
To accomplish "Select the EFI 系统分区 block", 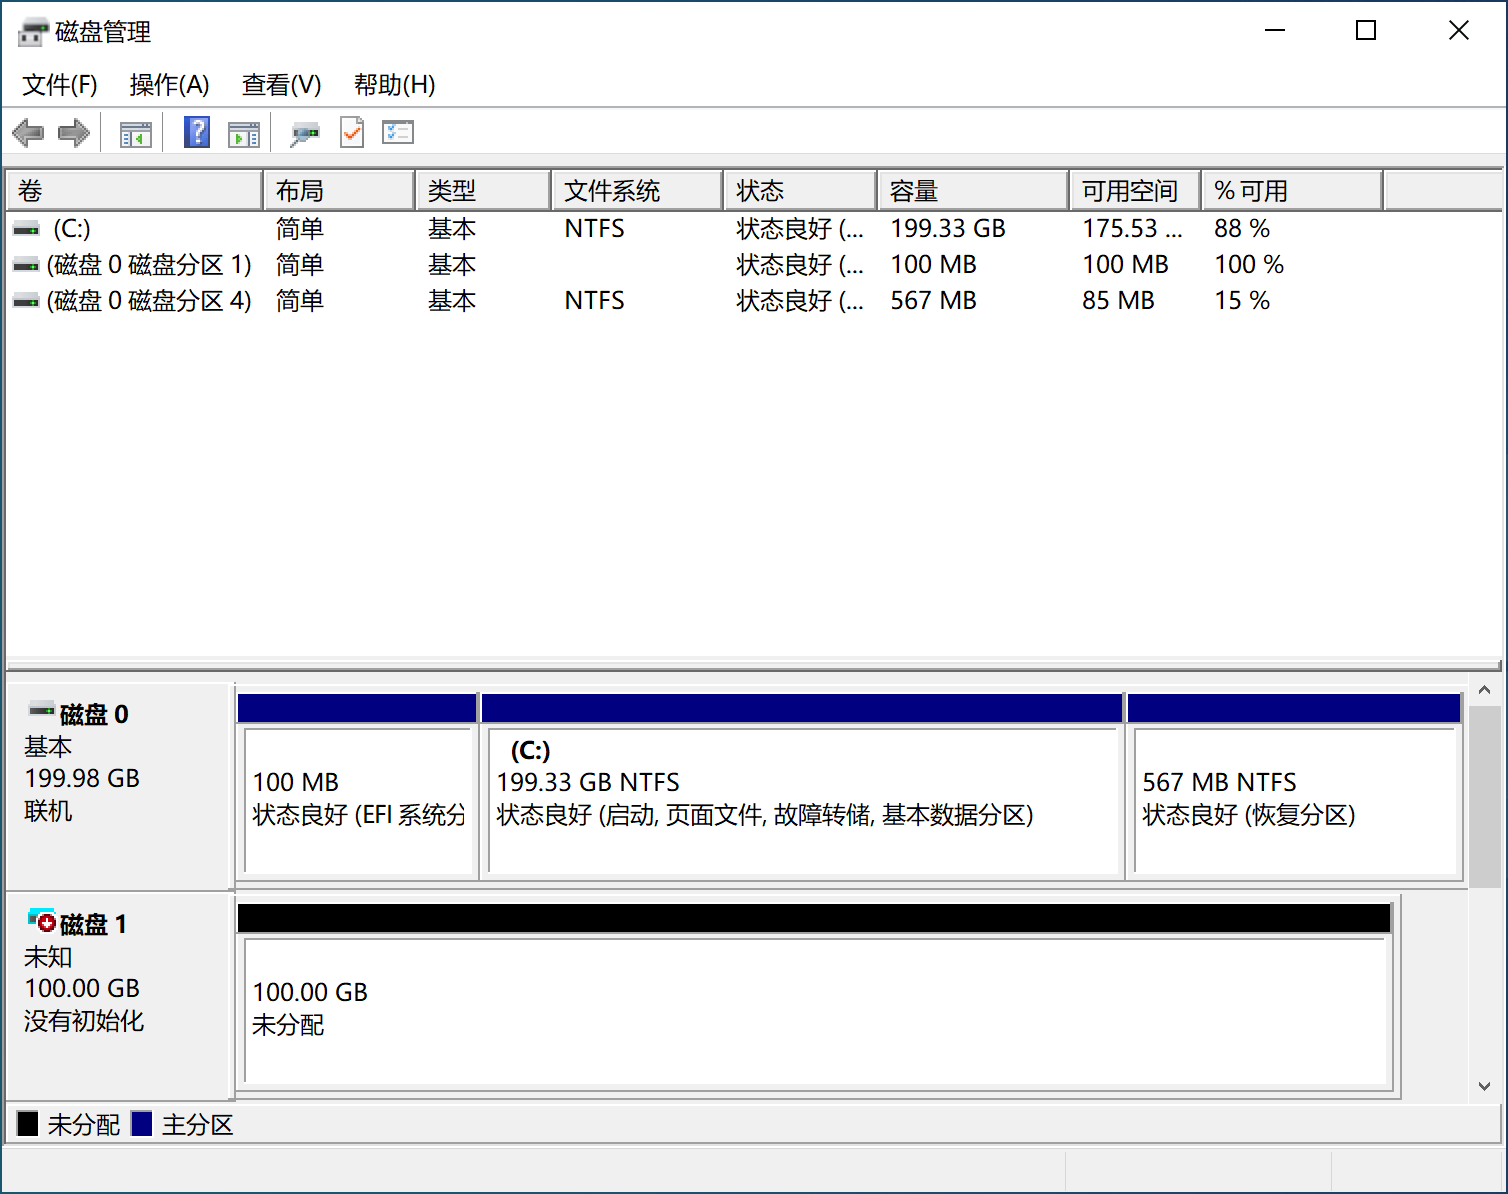I will 357,800.
